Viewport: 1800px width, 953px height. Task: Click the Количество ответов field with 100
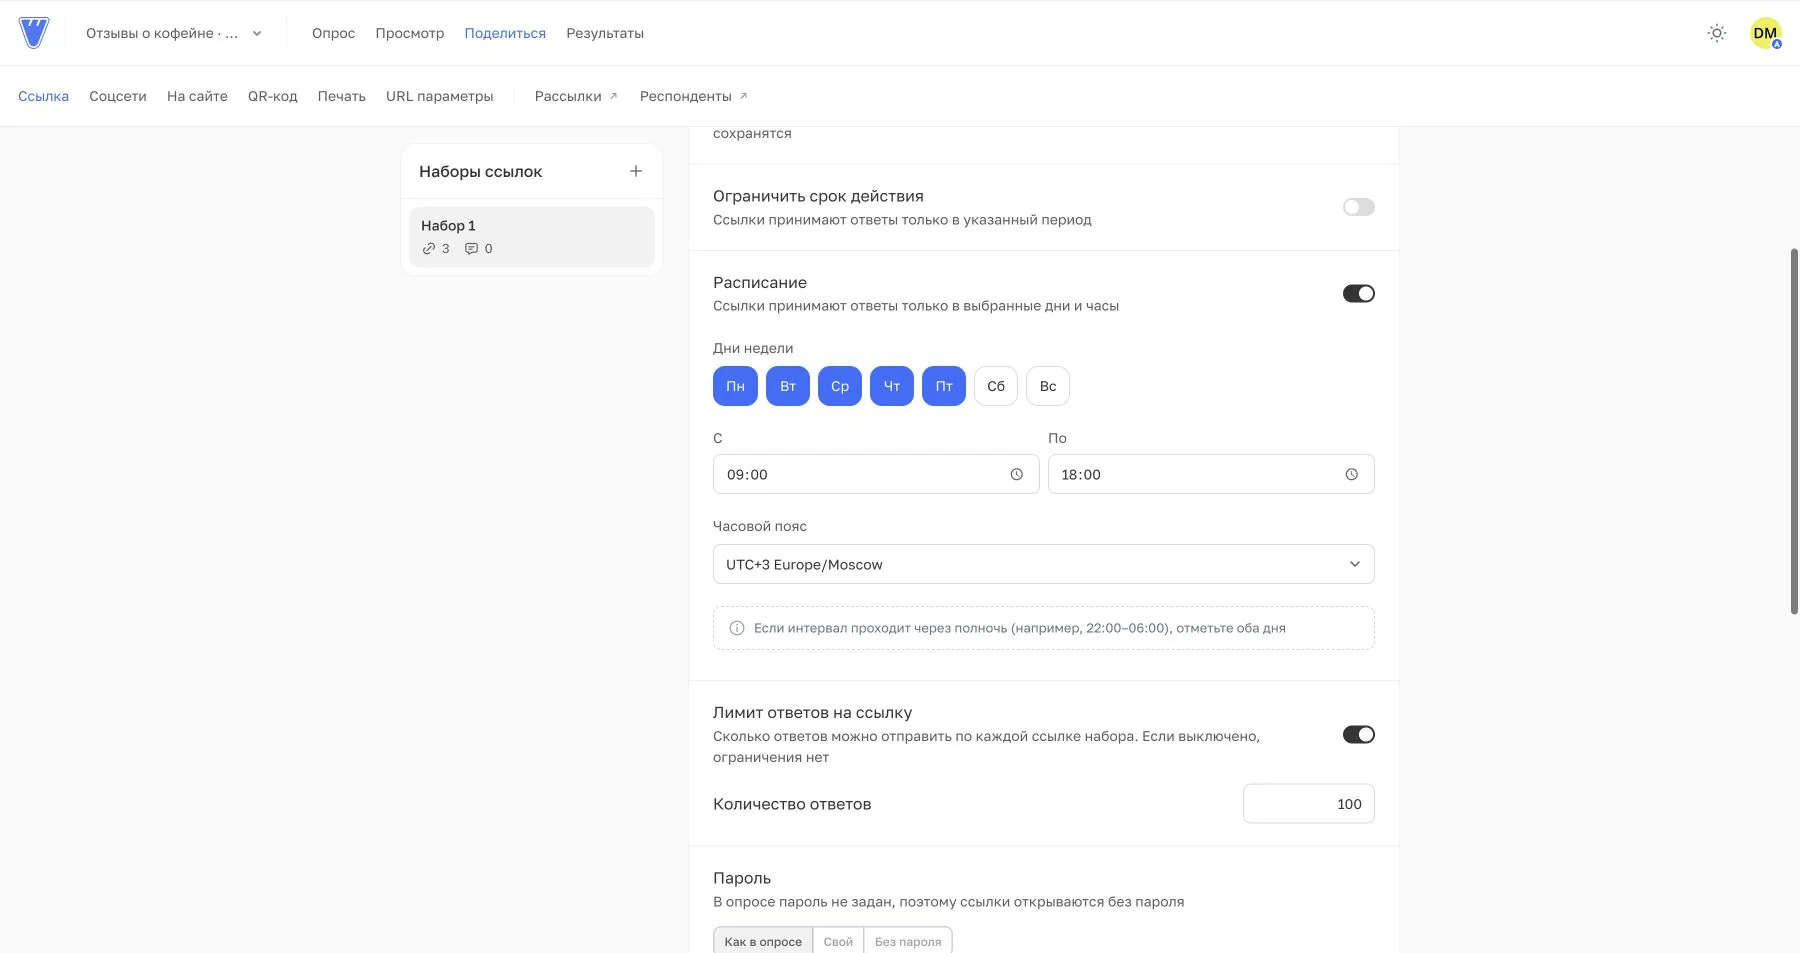pyautogui.click(x=1309, y=804)
